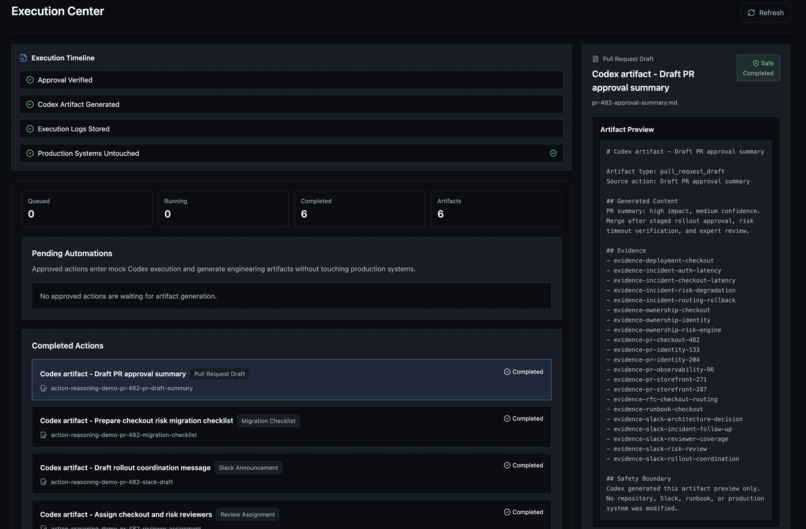Click the evidence-pr-observability-96 line
The height and width of the screenshot is (529, 806).
click(660, 370)
